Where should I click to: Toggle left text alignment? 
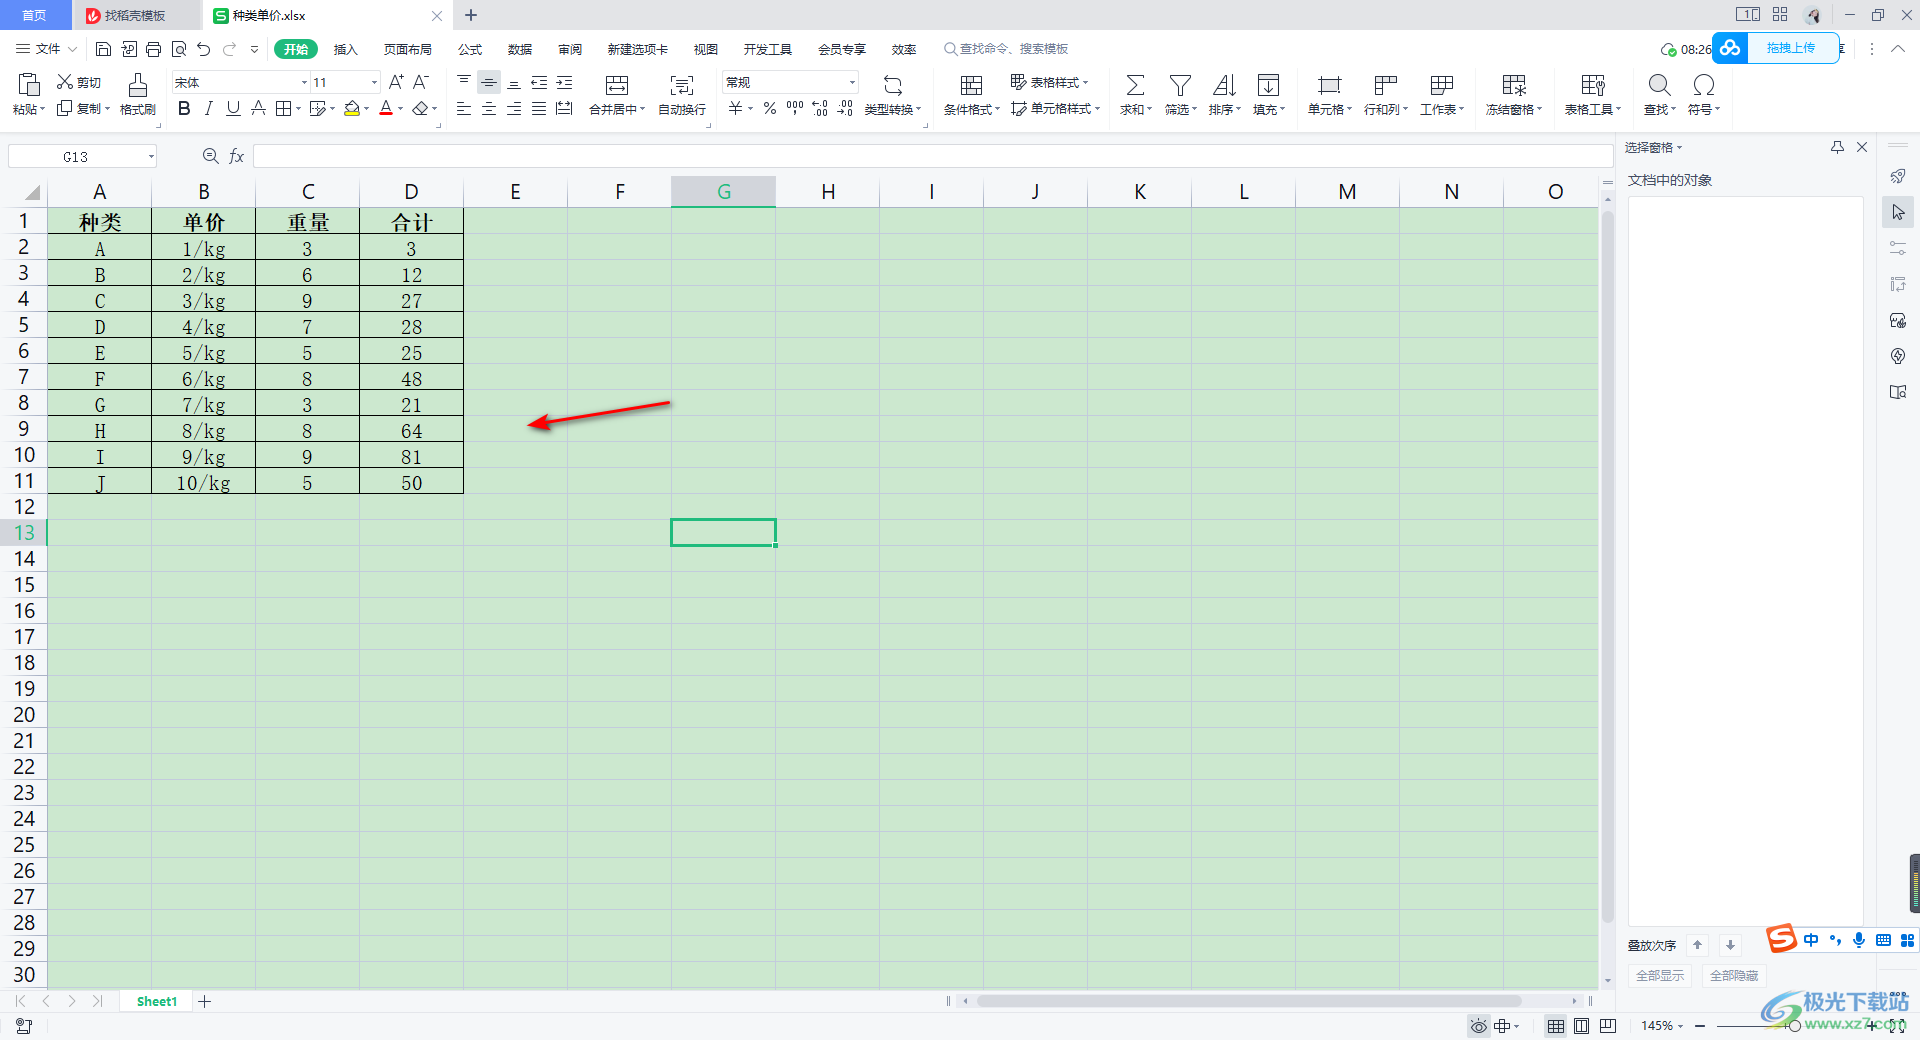click(464, 108)
